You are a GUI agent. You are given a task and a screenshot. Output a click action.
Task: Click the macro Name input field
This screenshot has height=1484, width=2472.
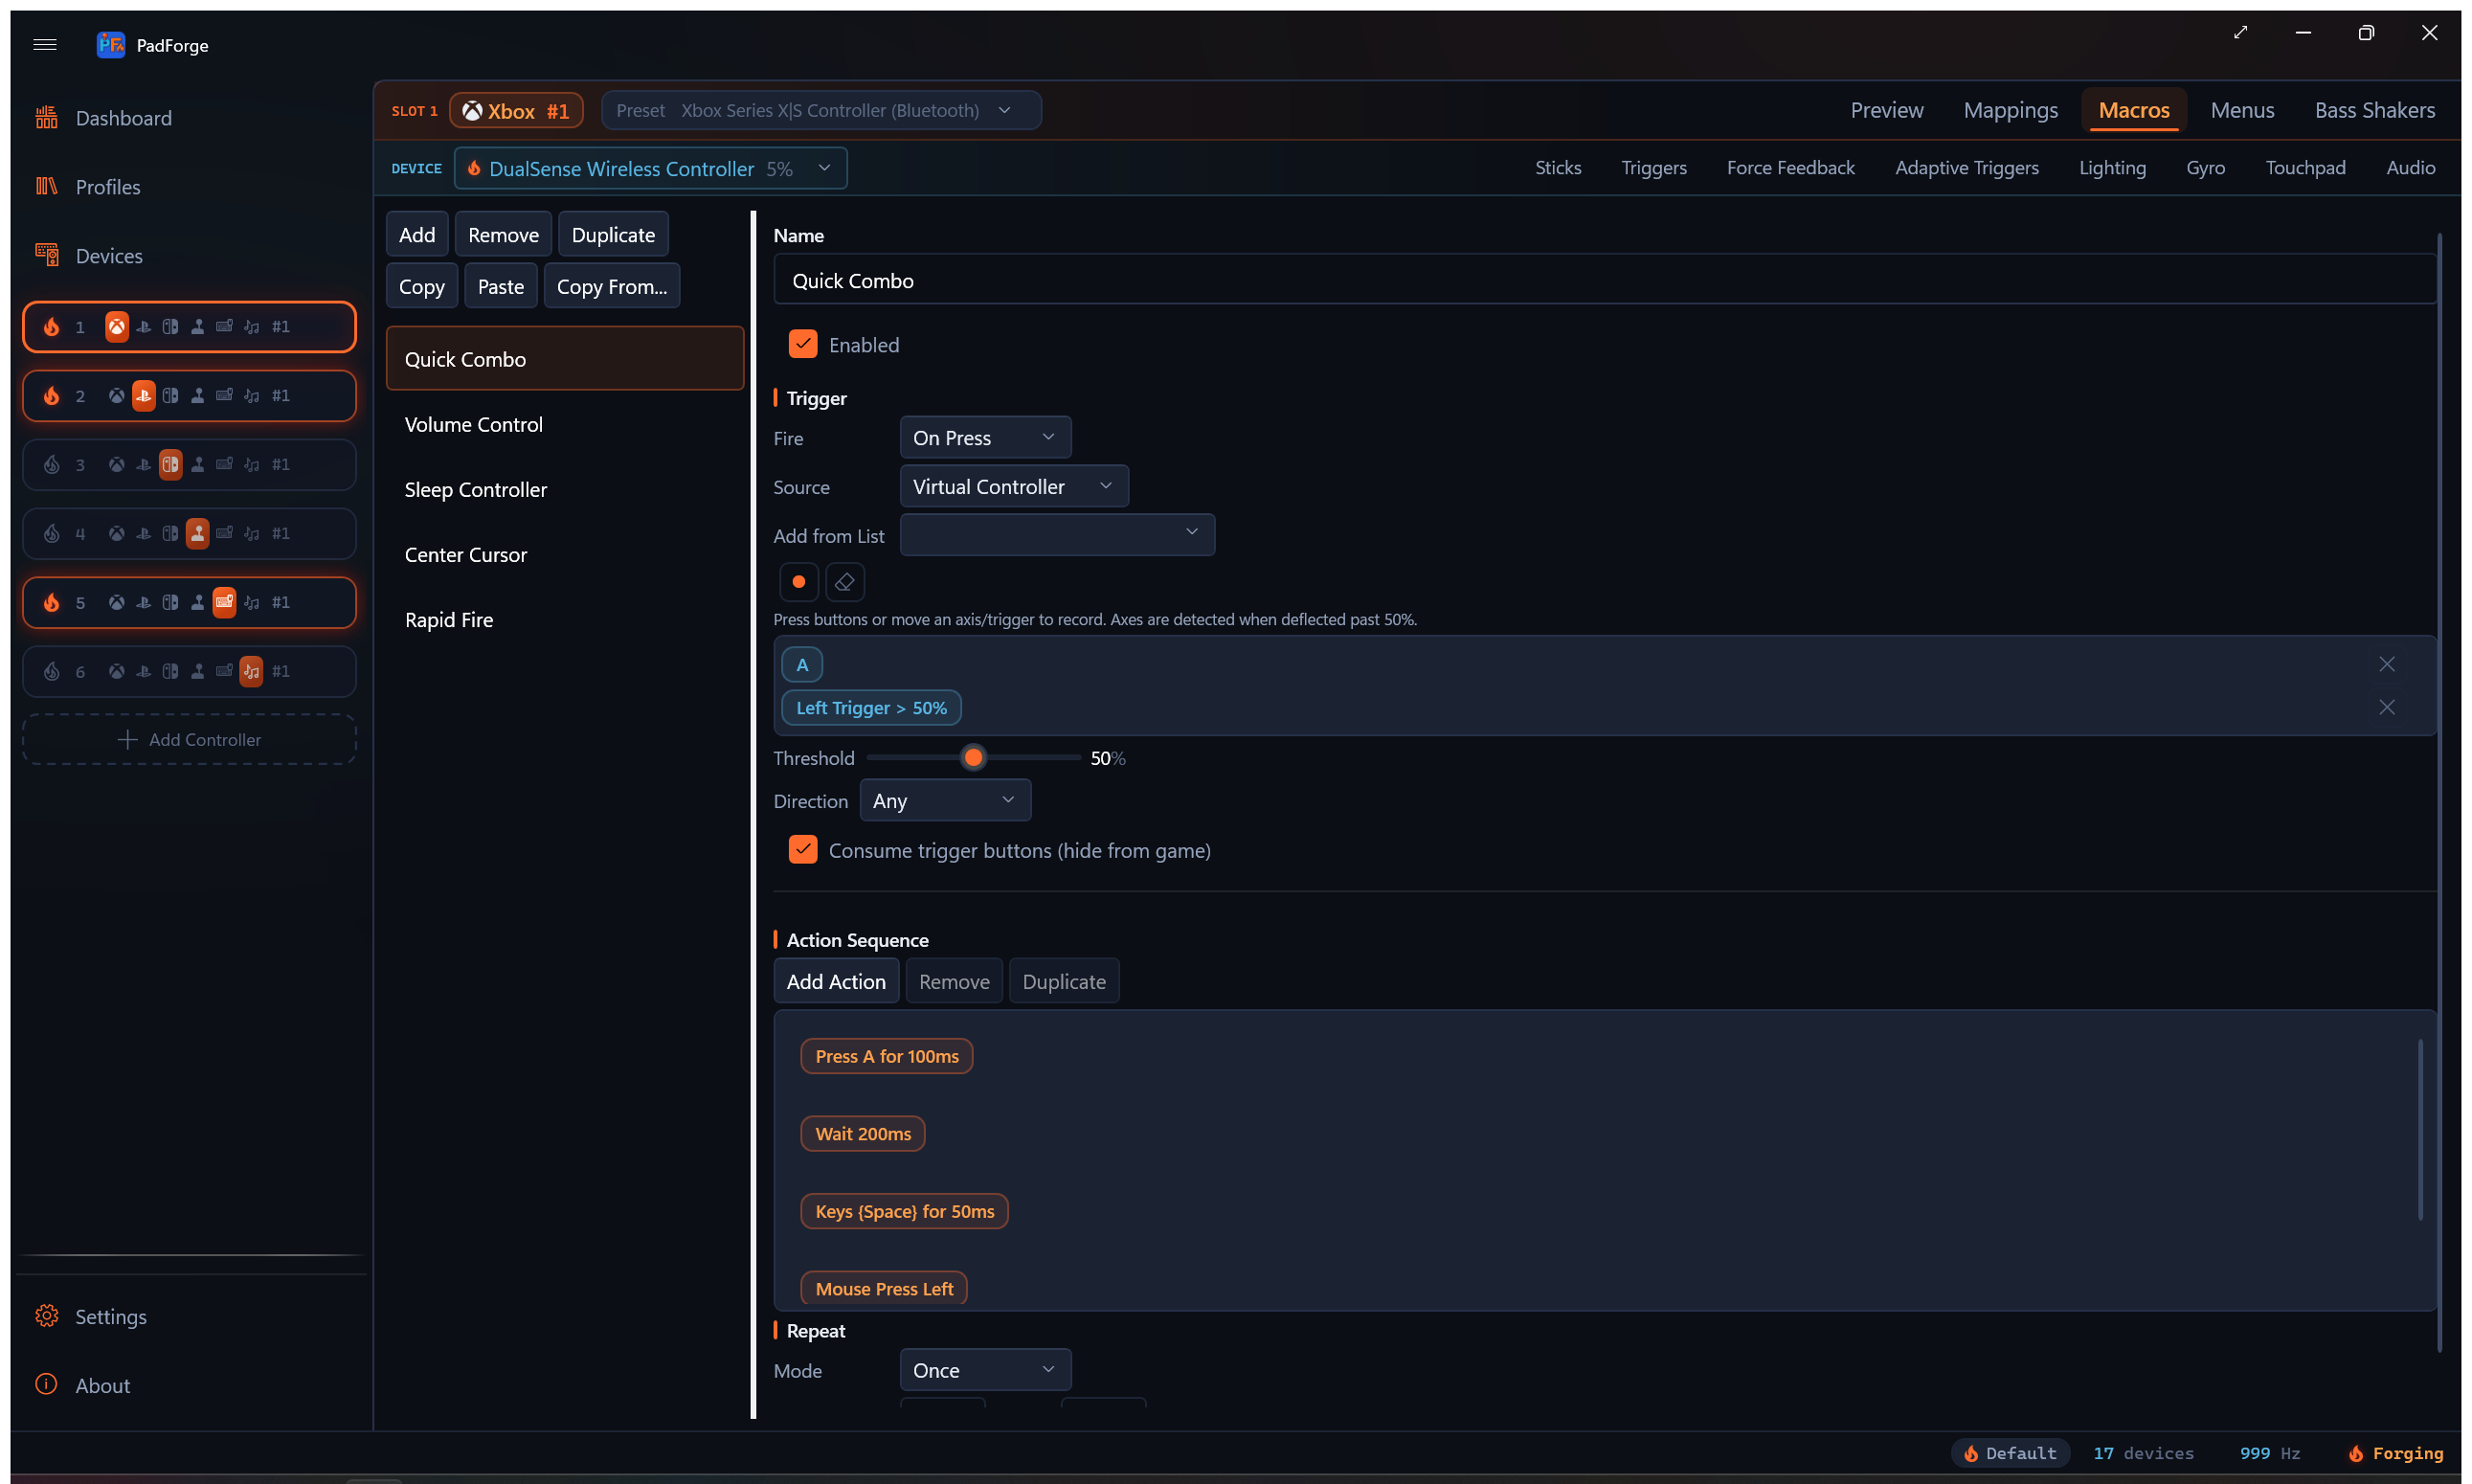[x=1604, y=280]
